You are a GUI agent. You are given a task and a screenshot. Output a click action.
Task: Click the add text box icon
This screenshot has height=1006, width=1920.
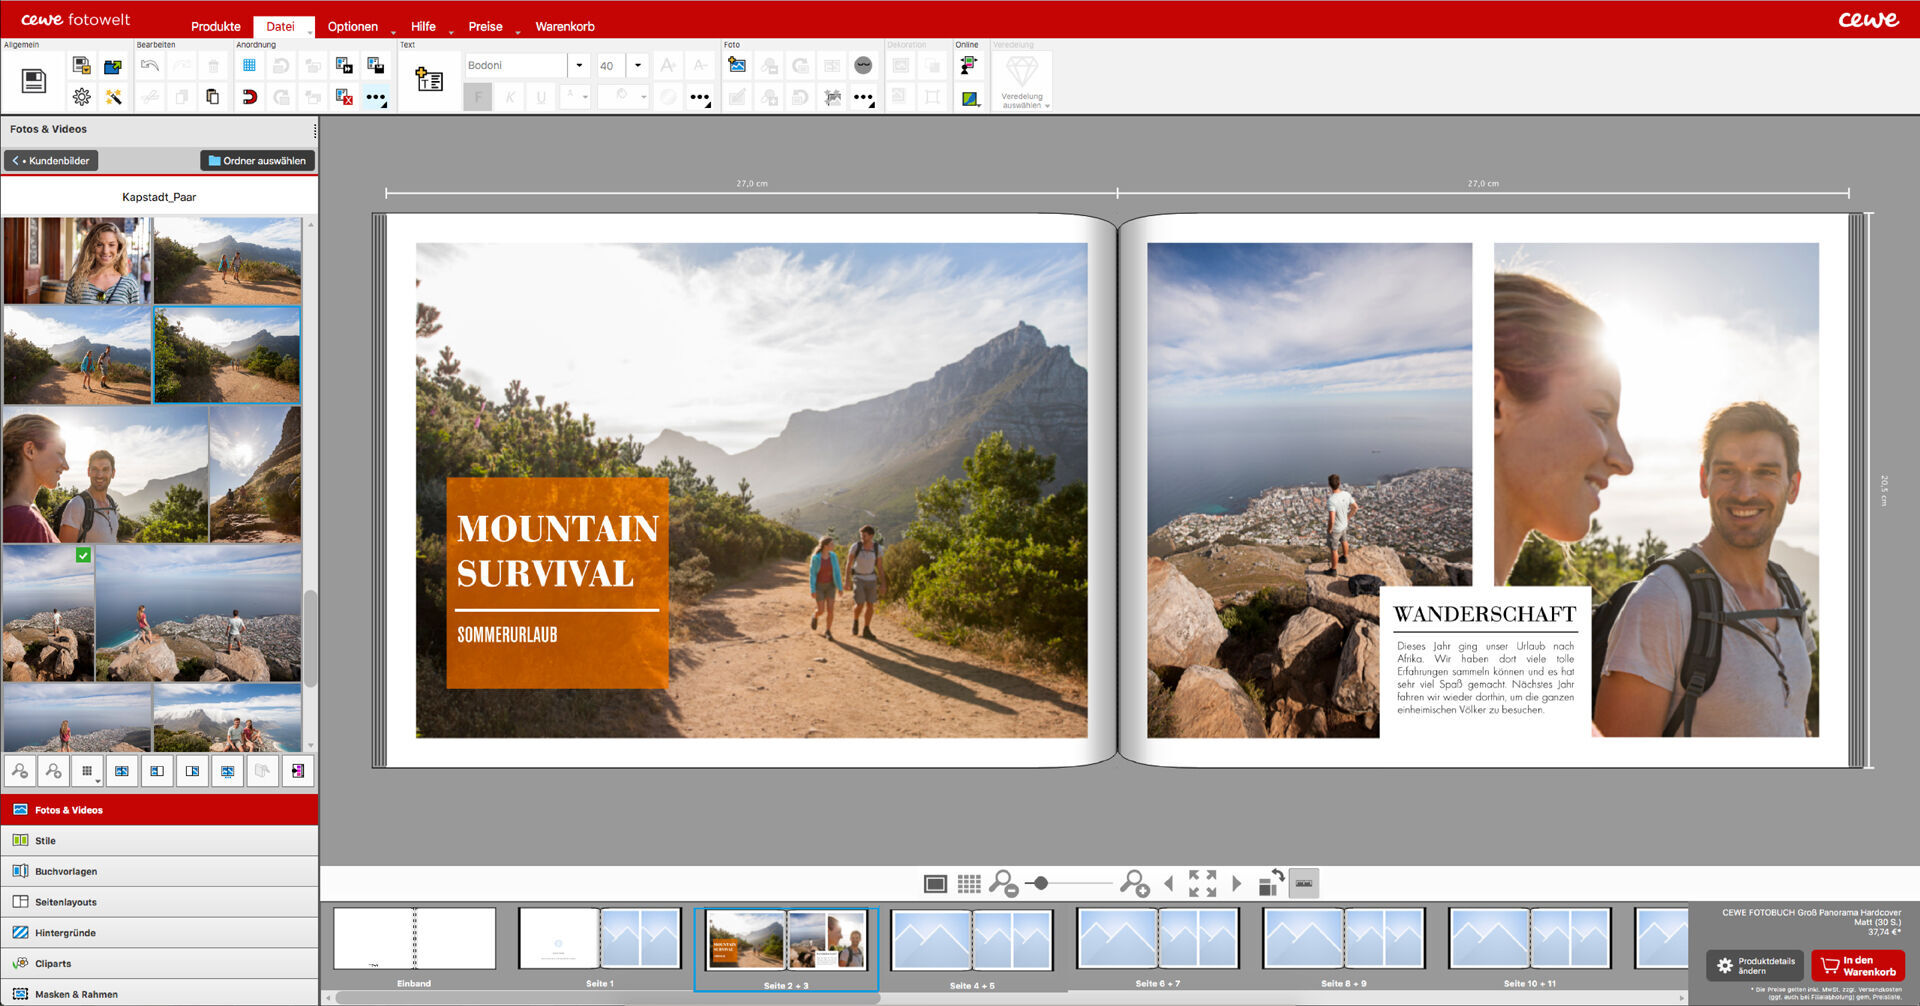coord(429,80)
